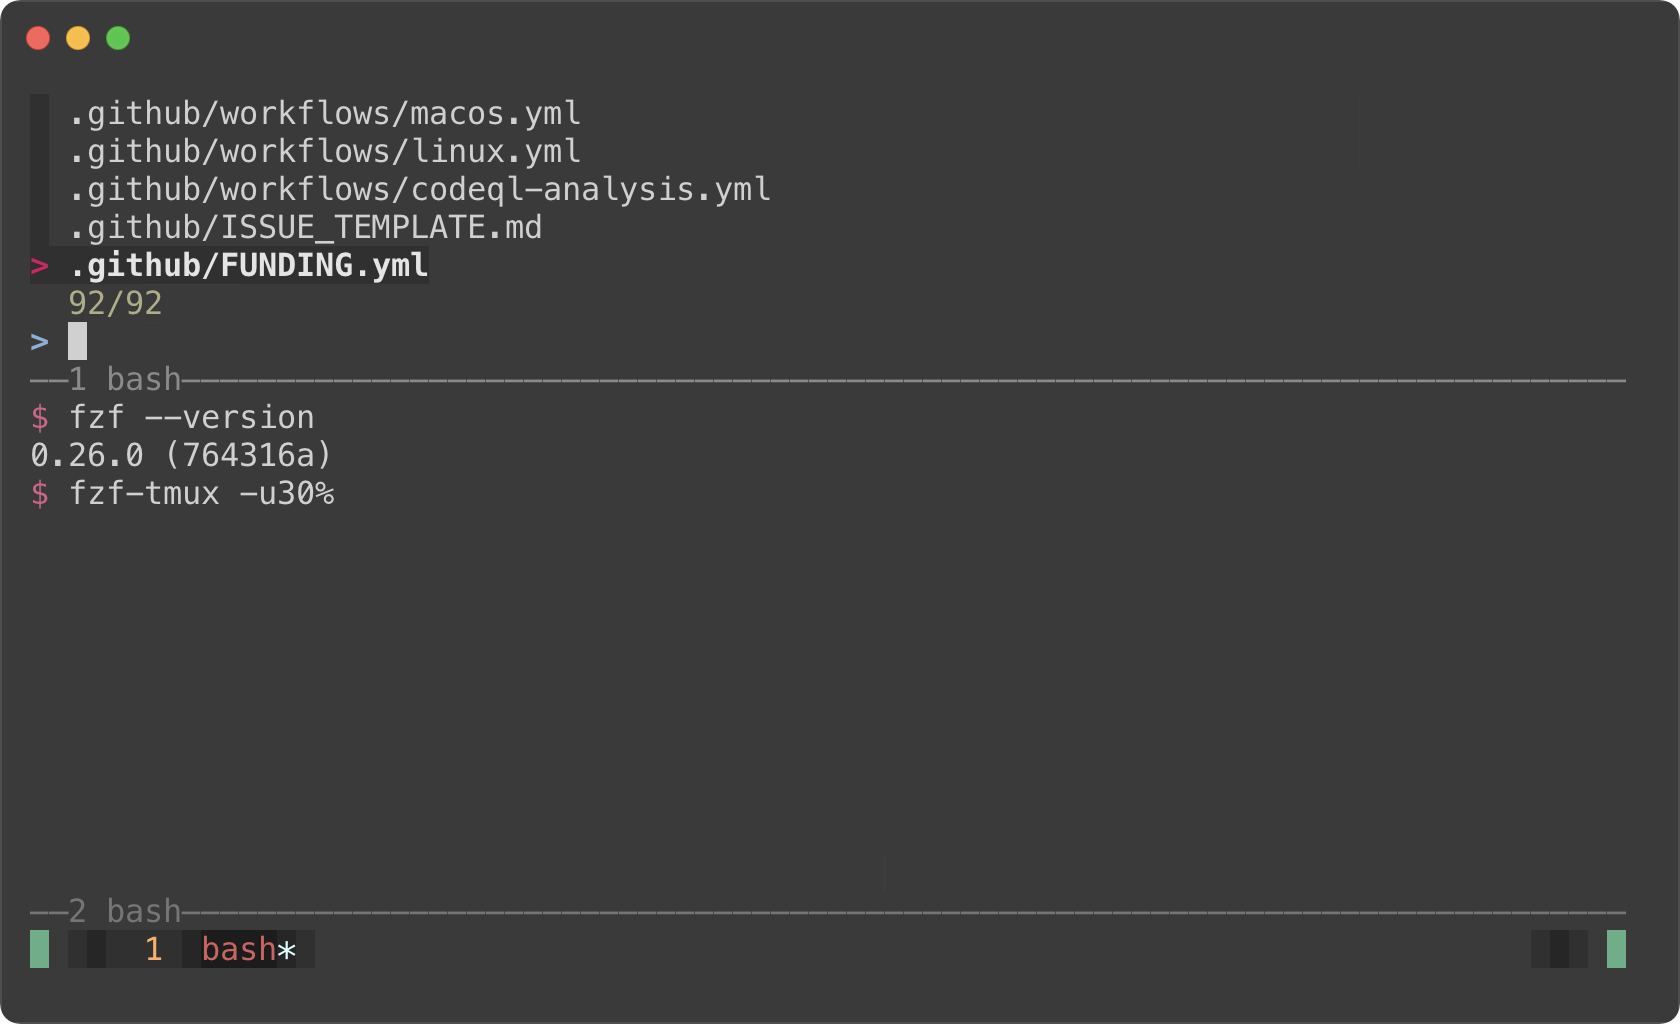Image resolution: width=1680 pixels, height=1024 pixels.
Task: Select .github/ISSUE_TEMPLATE.md entry
Action: (x=305, y=228)
